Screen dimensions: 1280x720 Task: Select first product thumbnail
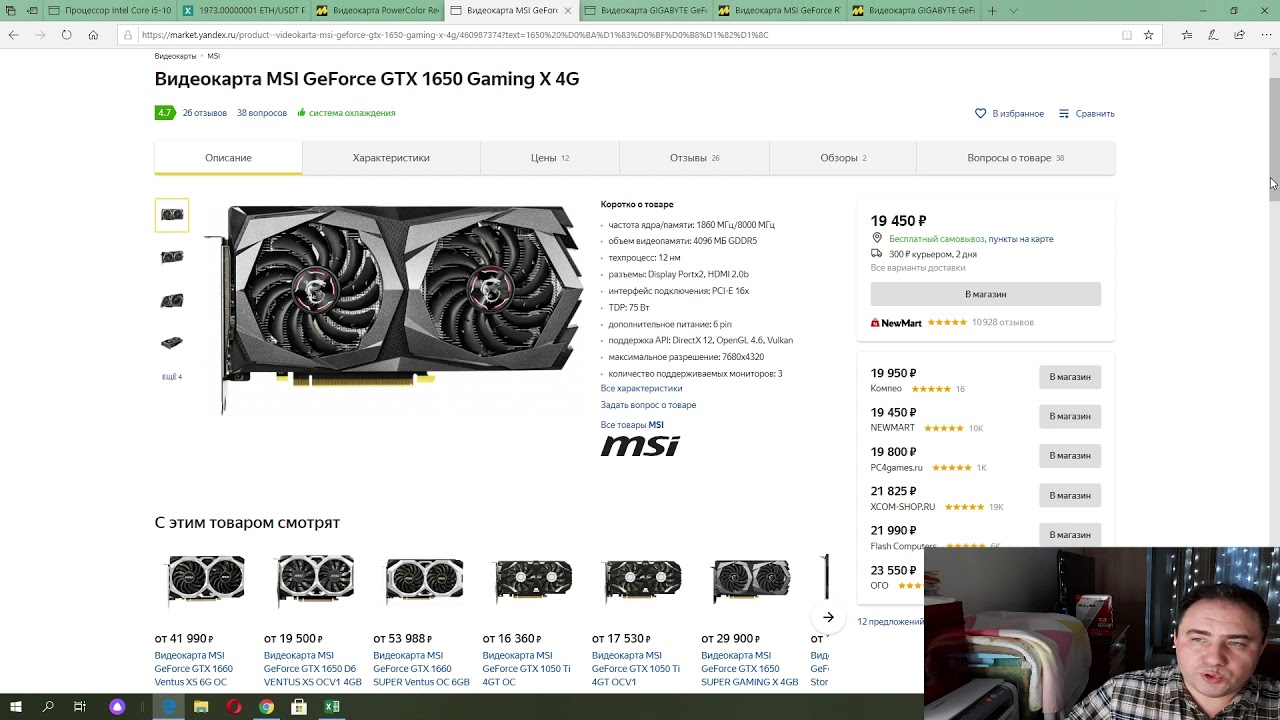click(x=172, y=215)
